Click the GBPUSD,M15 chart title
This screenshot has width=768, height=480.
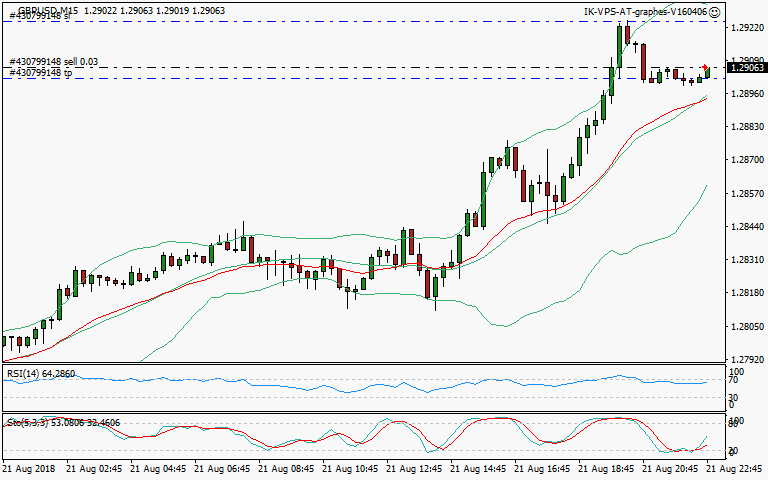(x=48, y=10)
